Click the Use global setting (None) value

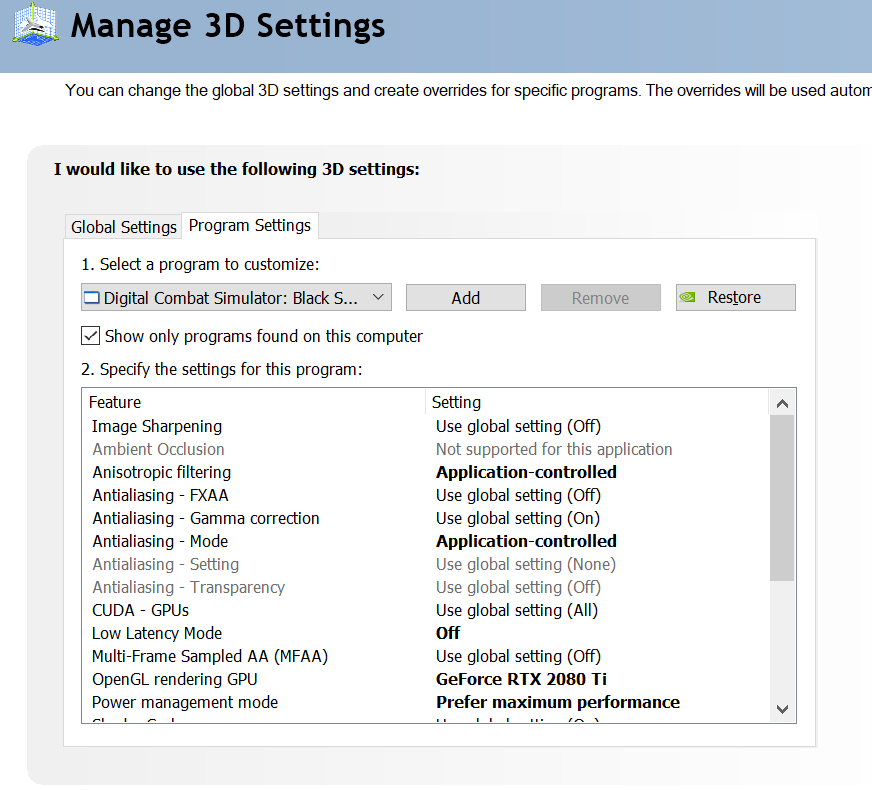tap(526, 564)
